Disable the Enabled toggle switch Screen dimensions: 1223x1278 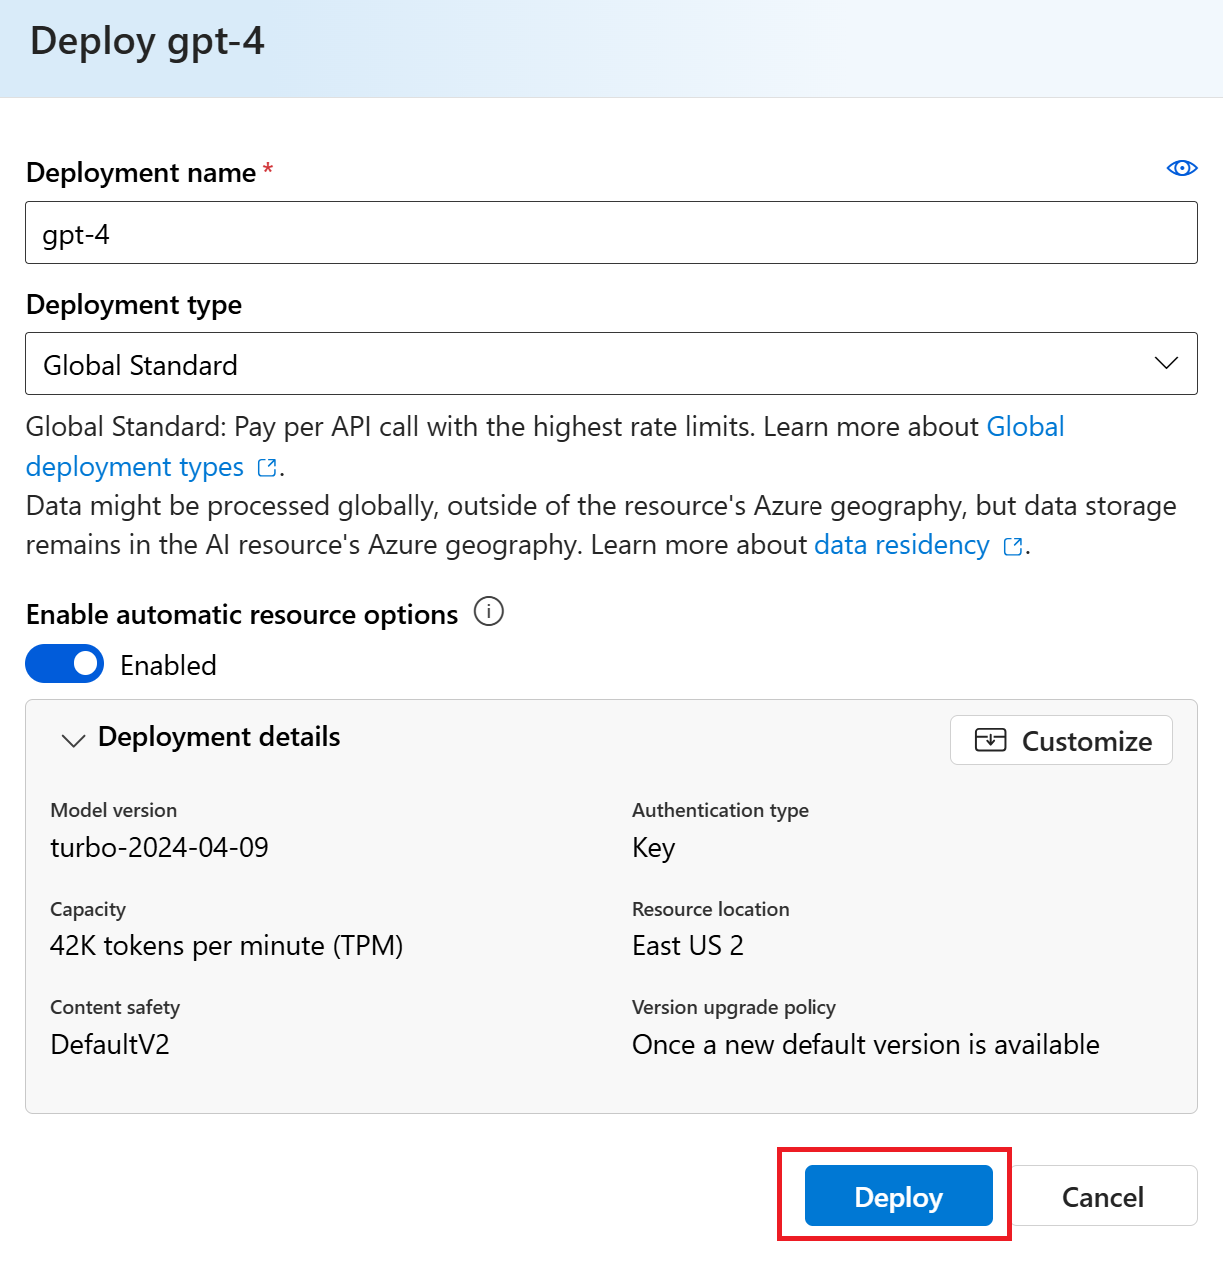point(64,663)
